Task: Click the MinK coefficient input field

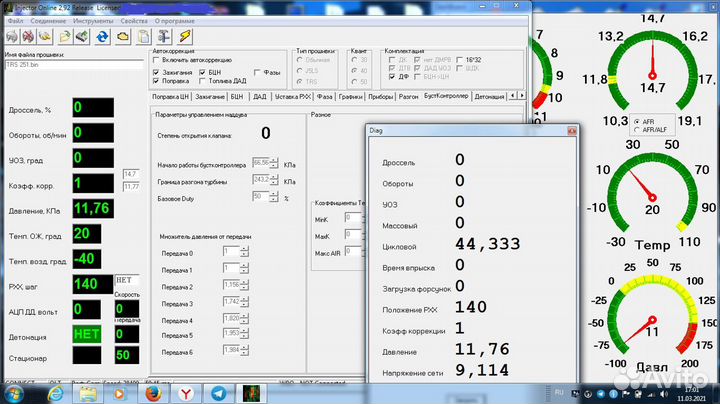Action: pos(355,218)
